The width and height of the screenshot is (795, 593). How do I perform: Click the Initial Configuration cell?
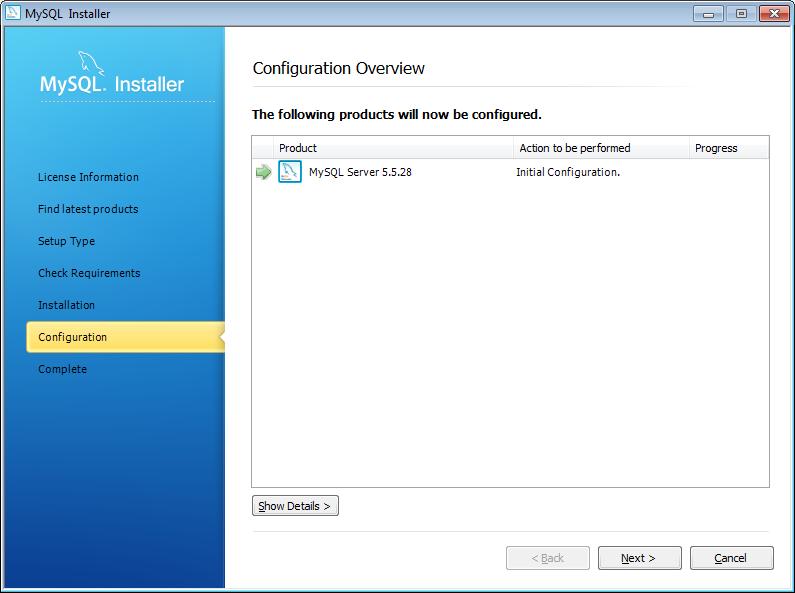(568, 172)
